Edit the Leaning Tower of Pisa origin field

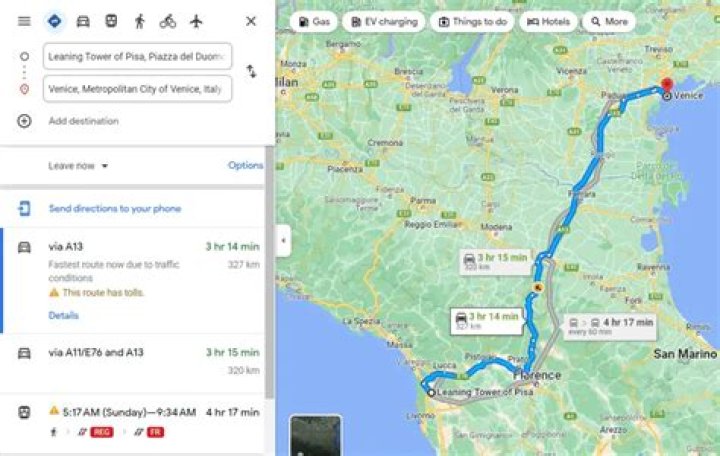(137, 56)
